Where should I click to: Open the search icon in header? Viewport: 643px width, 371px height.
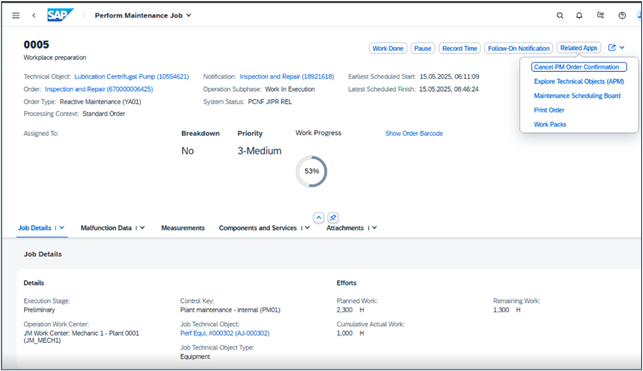point(560,16)
